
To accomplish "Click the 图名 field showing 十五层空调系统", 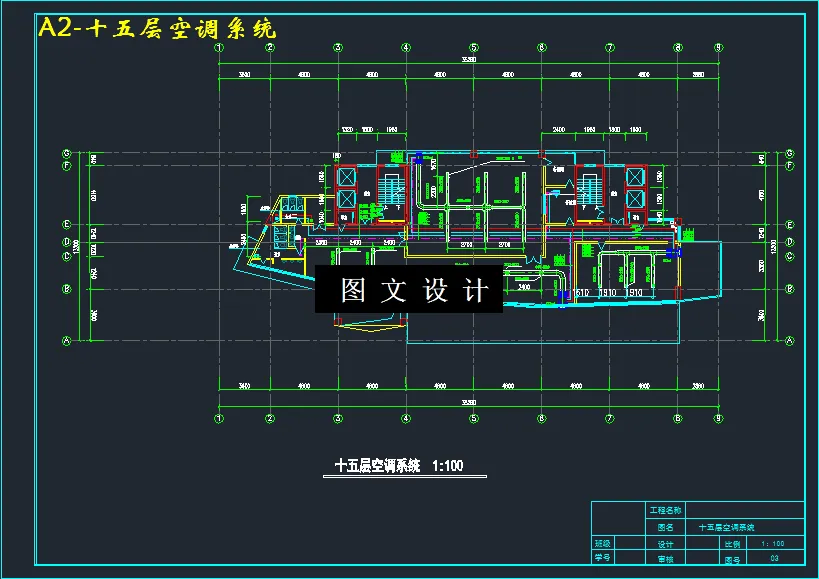I will pyautogui.click(x=727, y=526).
